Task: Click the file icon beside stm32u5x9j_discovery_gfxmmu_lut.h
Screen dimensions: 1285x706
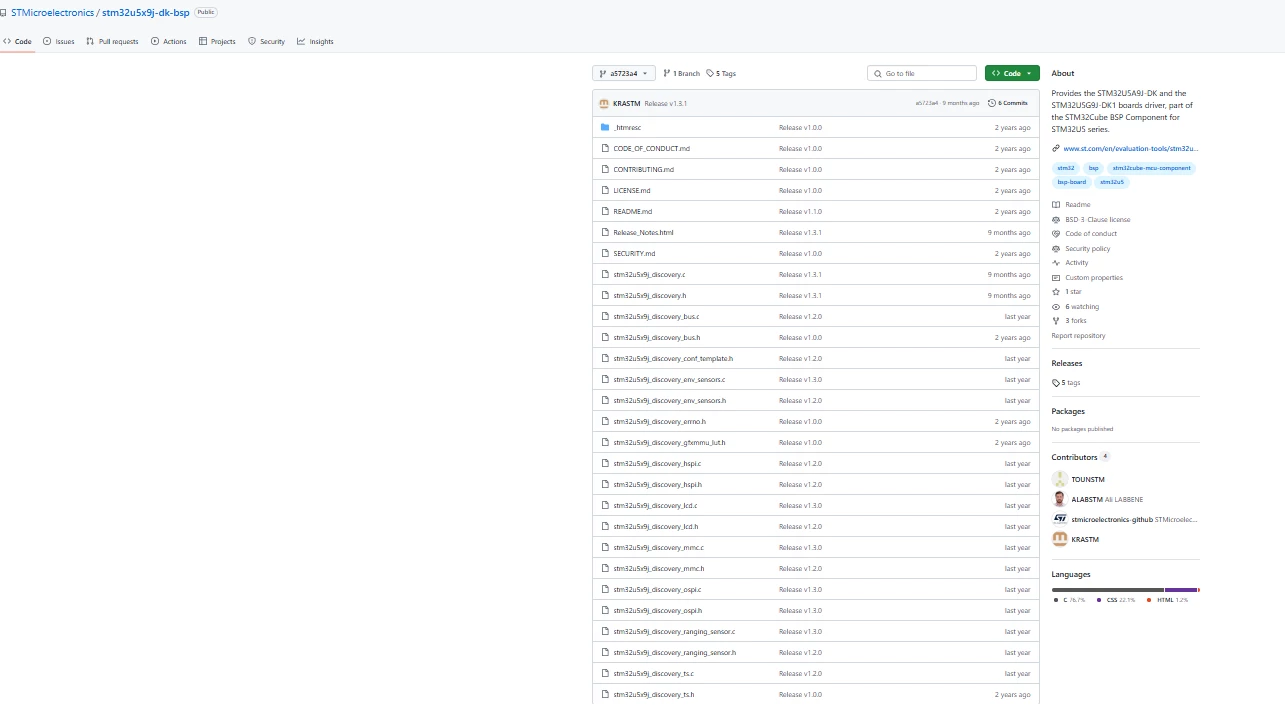Action: (x=605, y=442)
